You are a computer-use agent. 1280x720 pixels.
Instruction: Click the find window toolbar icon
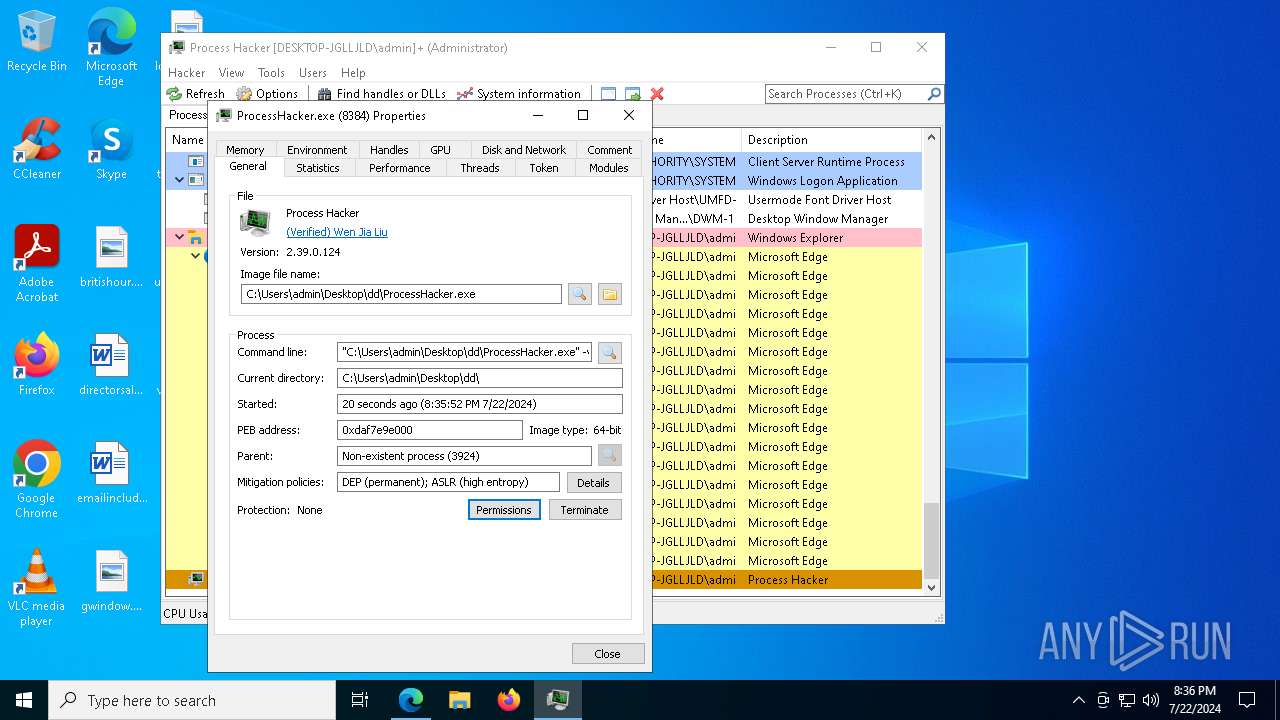point(608,93)
